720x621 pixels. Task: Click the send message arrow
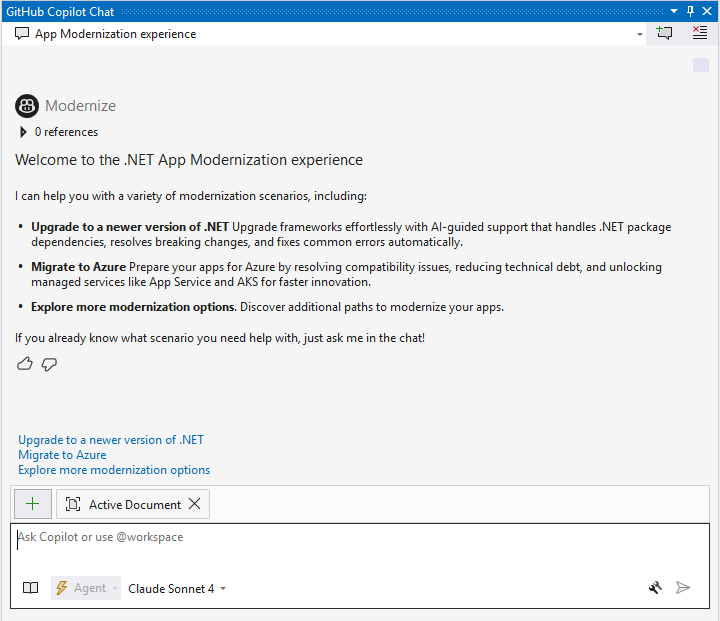point(683,588)
